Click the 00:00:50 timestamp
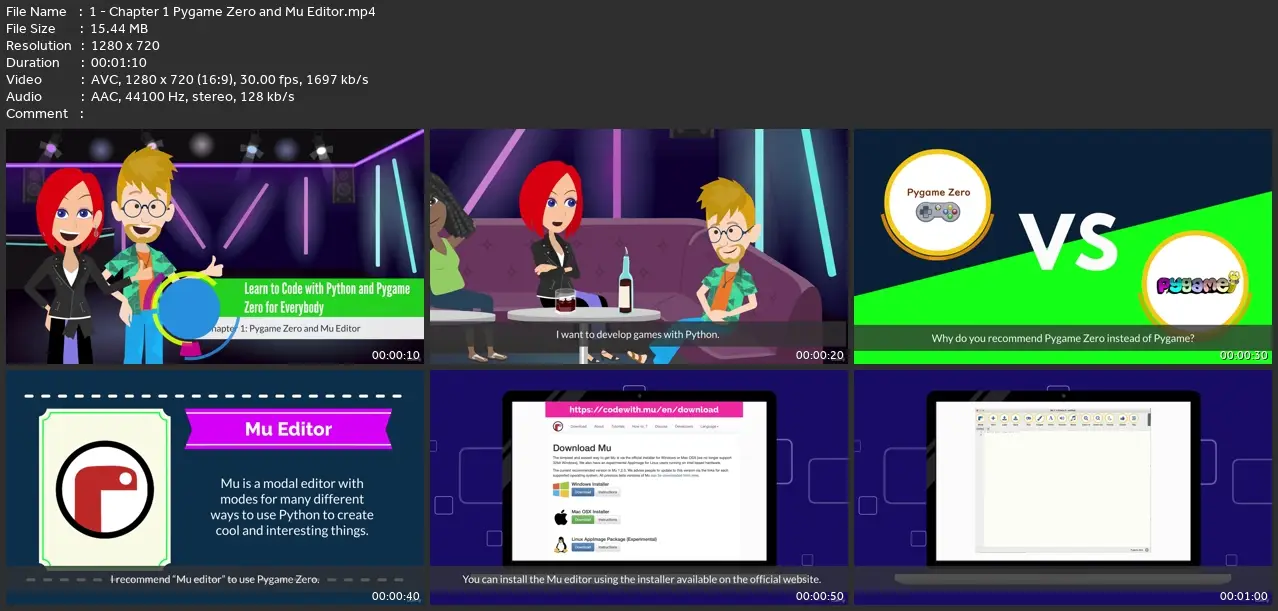The image size is (1278, 611). pos(820,597)
